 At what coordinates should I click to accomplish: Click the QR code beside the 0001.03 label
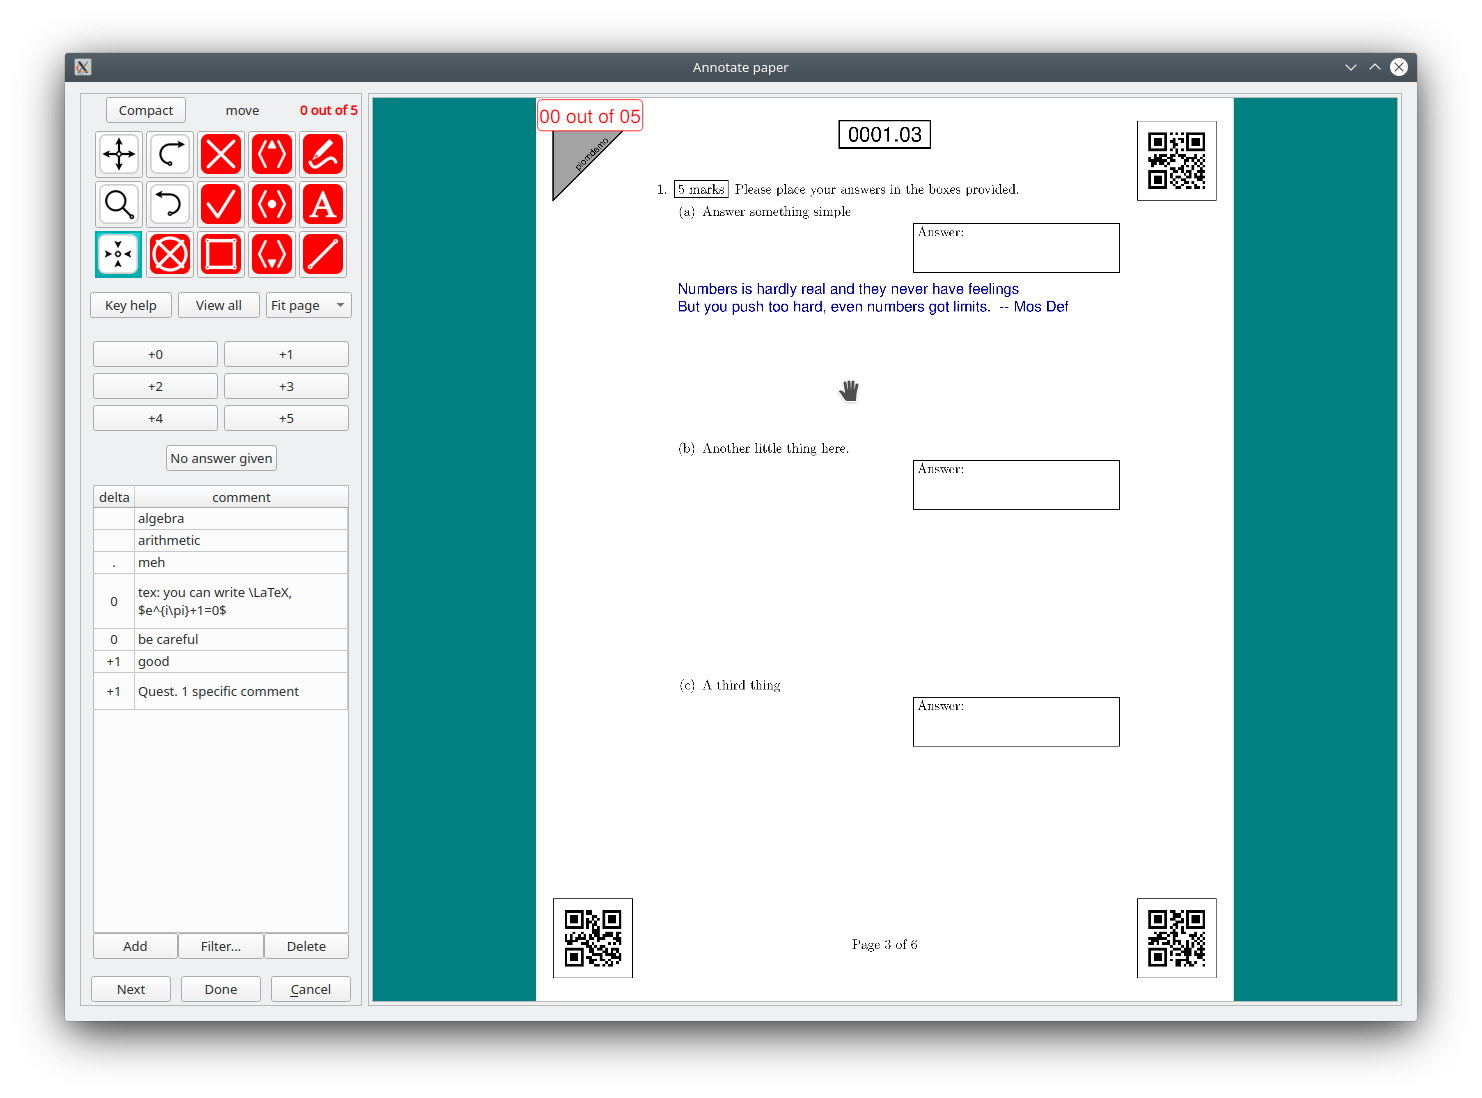point(1177,161)
